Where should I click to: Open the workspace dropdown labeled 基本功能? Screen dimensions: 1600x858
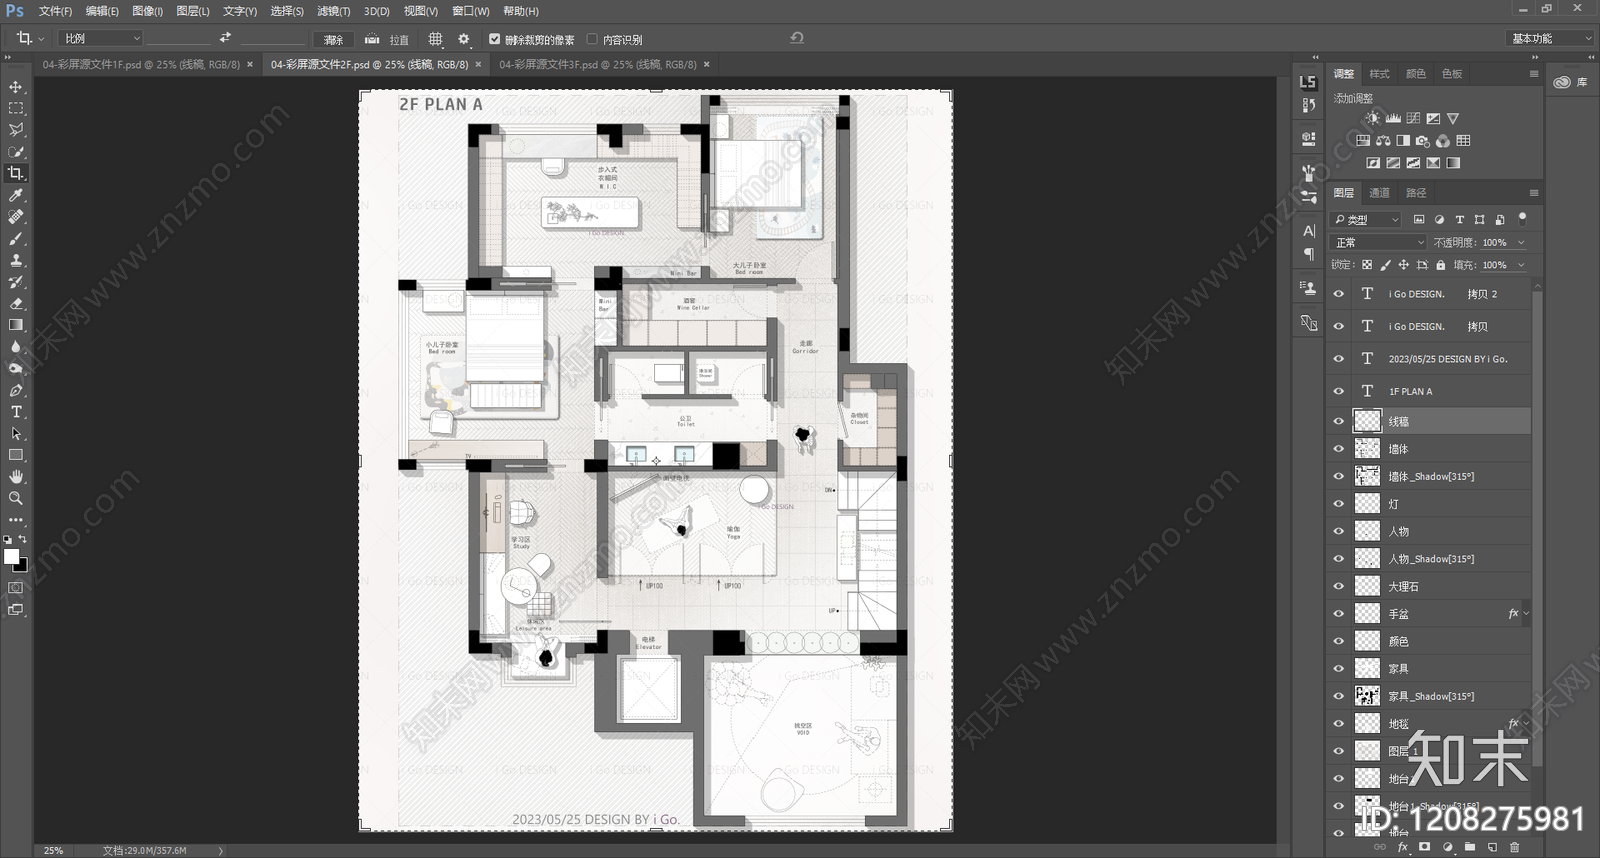[1549, 38]
